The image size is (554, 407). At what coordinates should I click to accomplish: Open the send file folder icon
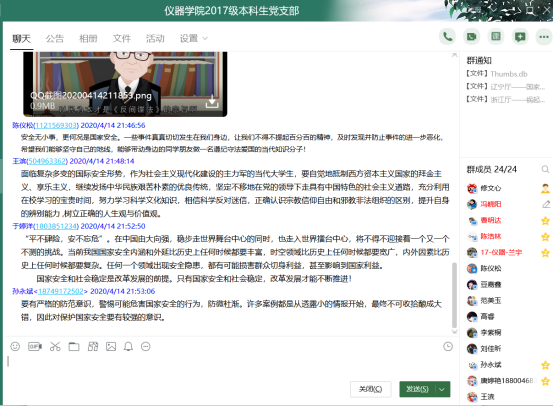tap(74, 347)
